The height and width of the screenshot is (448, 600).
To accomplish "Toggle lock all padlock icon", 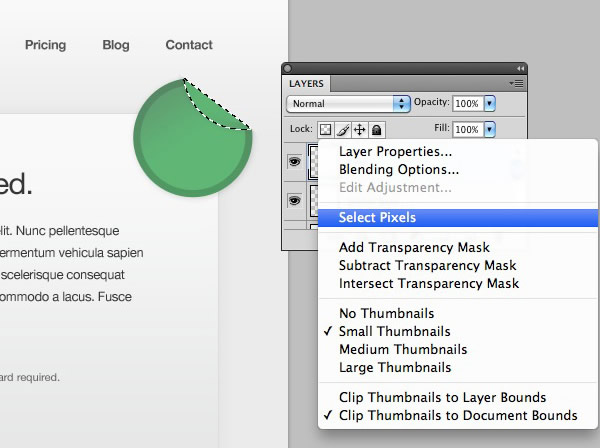I will [377, 130].
